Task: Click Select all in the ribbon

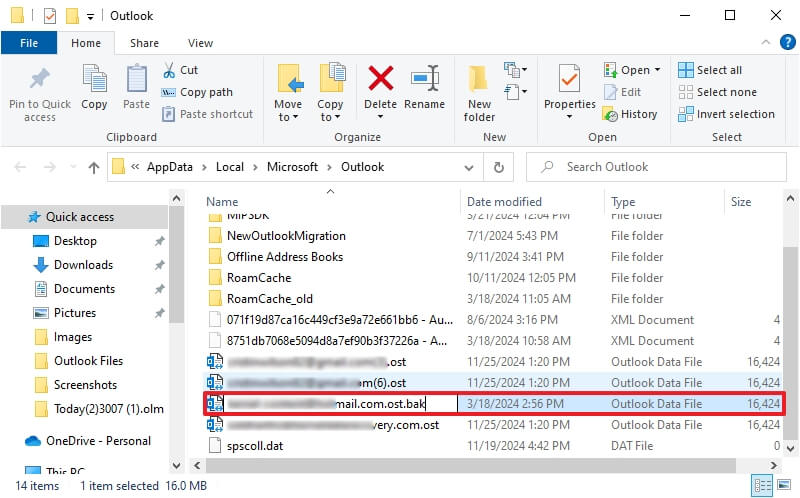Action: pyautogui.click(x=710, y=70)
